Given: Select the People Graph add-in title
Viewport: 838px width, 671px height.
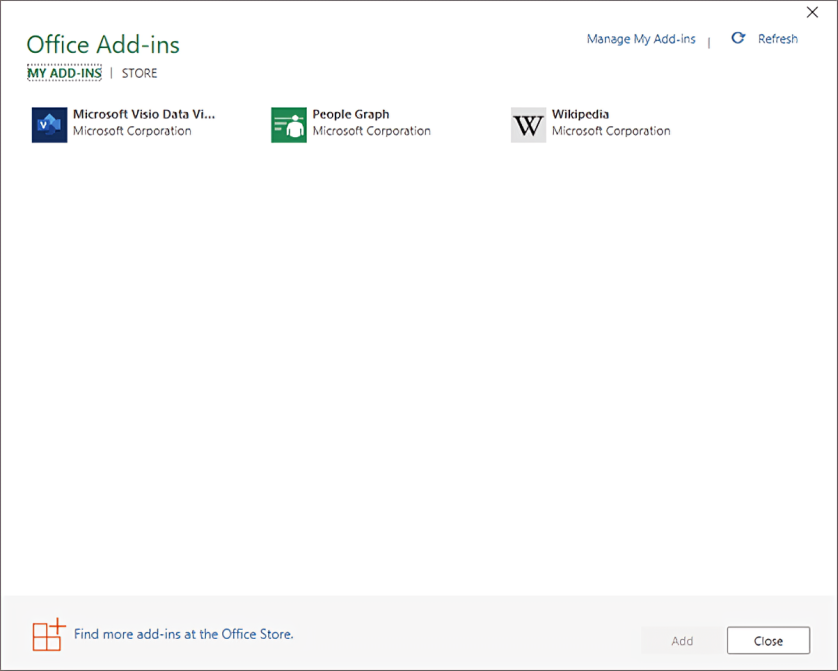Looking at the screenshot, I should 351,115.
